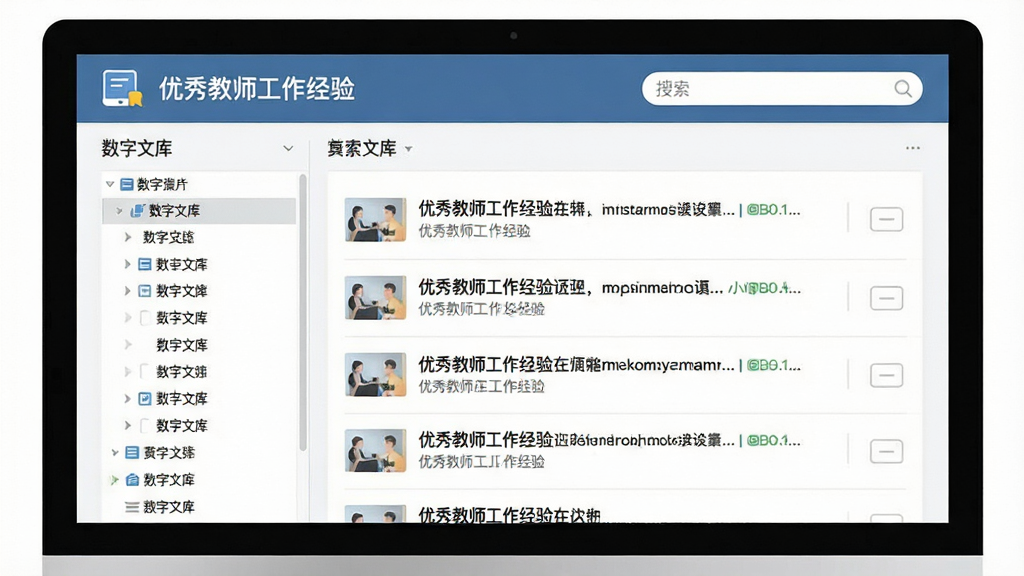Open the three-dot more options menu

(x=912, y=148)
